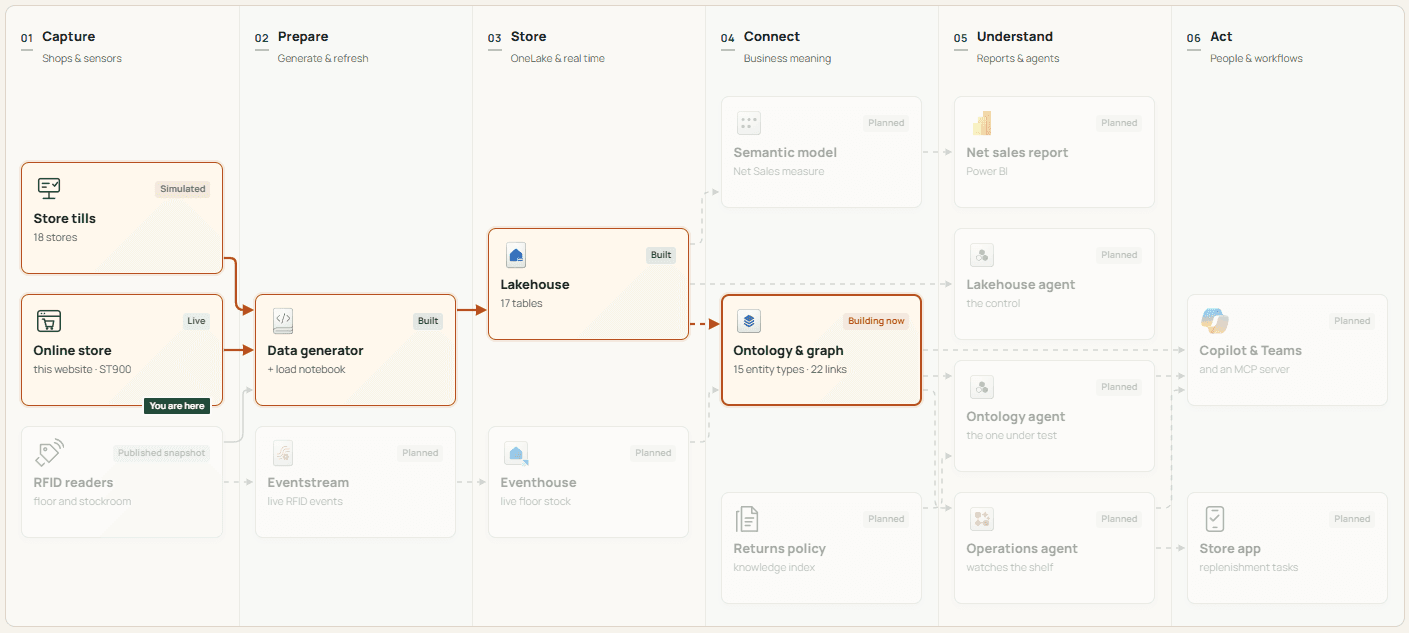Click the Store tills till icon
This screenshot has width=1409, height=633.
click(x=49, y=188)
